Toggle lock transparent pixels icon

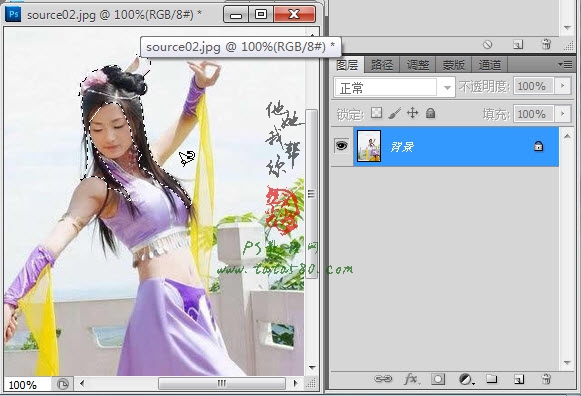click(376, 113)
